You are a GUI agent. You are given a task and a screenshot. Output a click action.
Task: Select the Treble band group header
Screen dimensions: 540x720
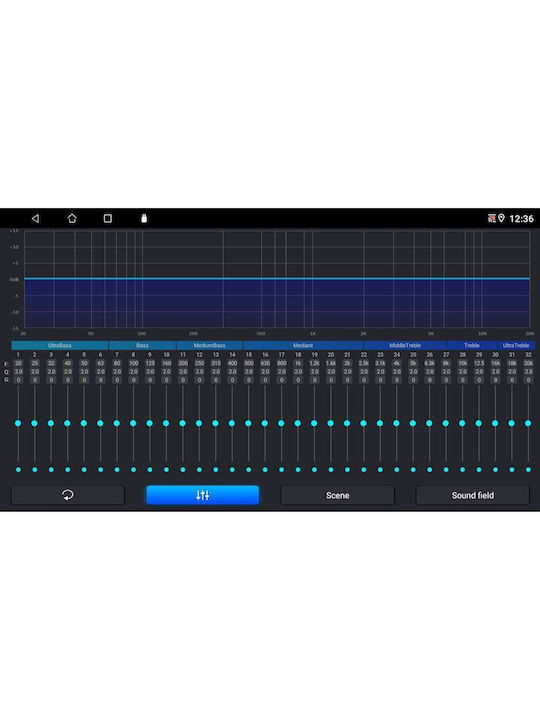pos(472,345)
